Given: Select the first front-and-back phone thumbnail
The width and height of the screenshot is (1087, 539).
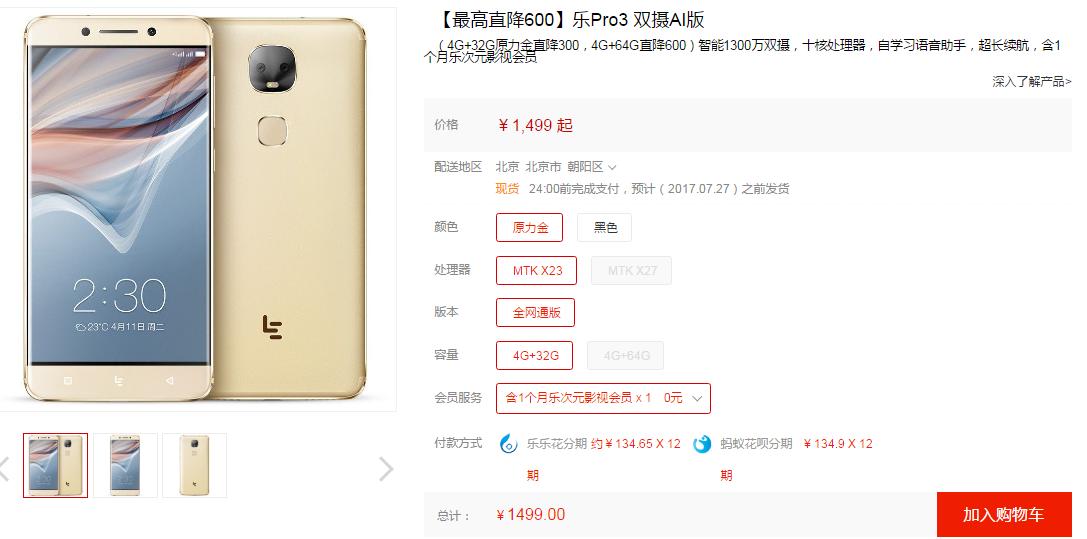Looking at the screenshot, I should [x=55, y=466].
